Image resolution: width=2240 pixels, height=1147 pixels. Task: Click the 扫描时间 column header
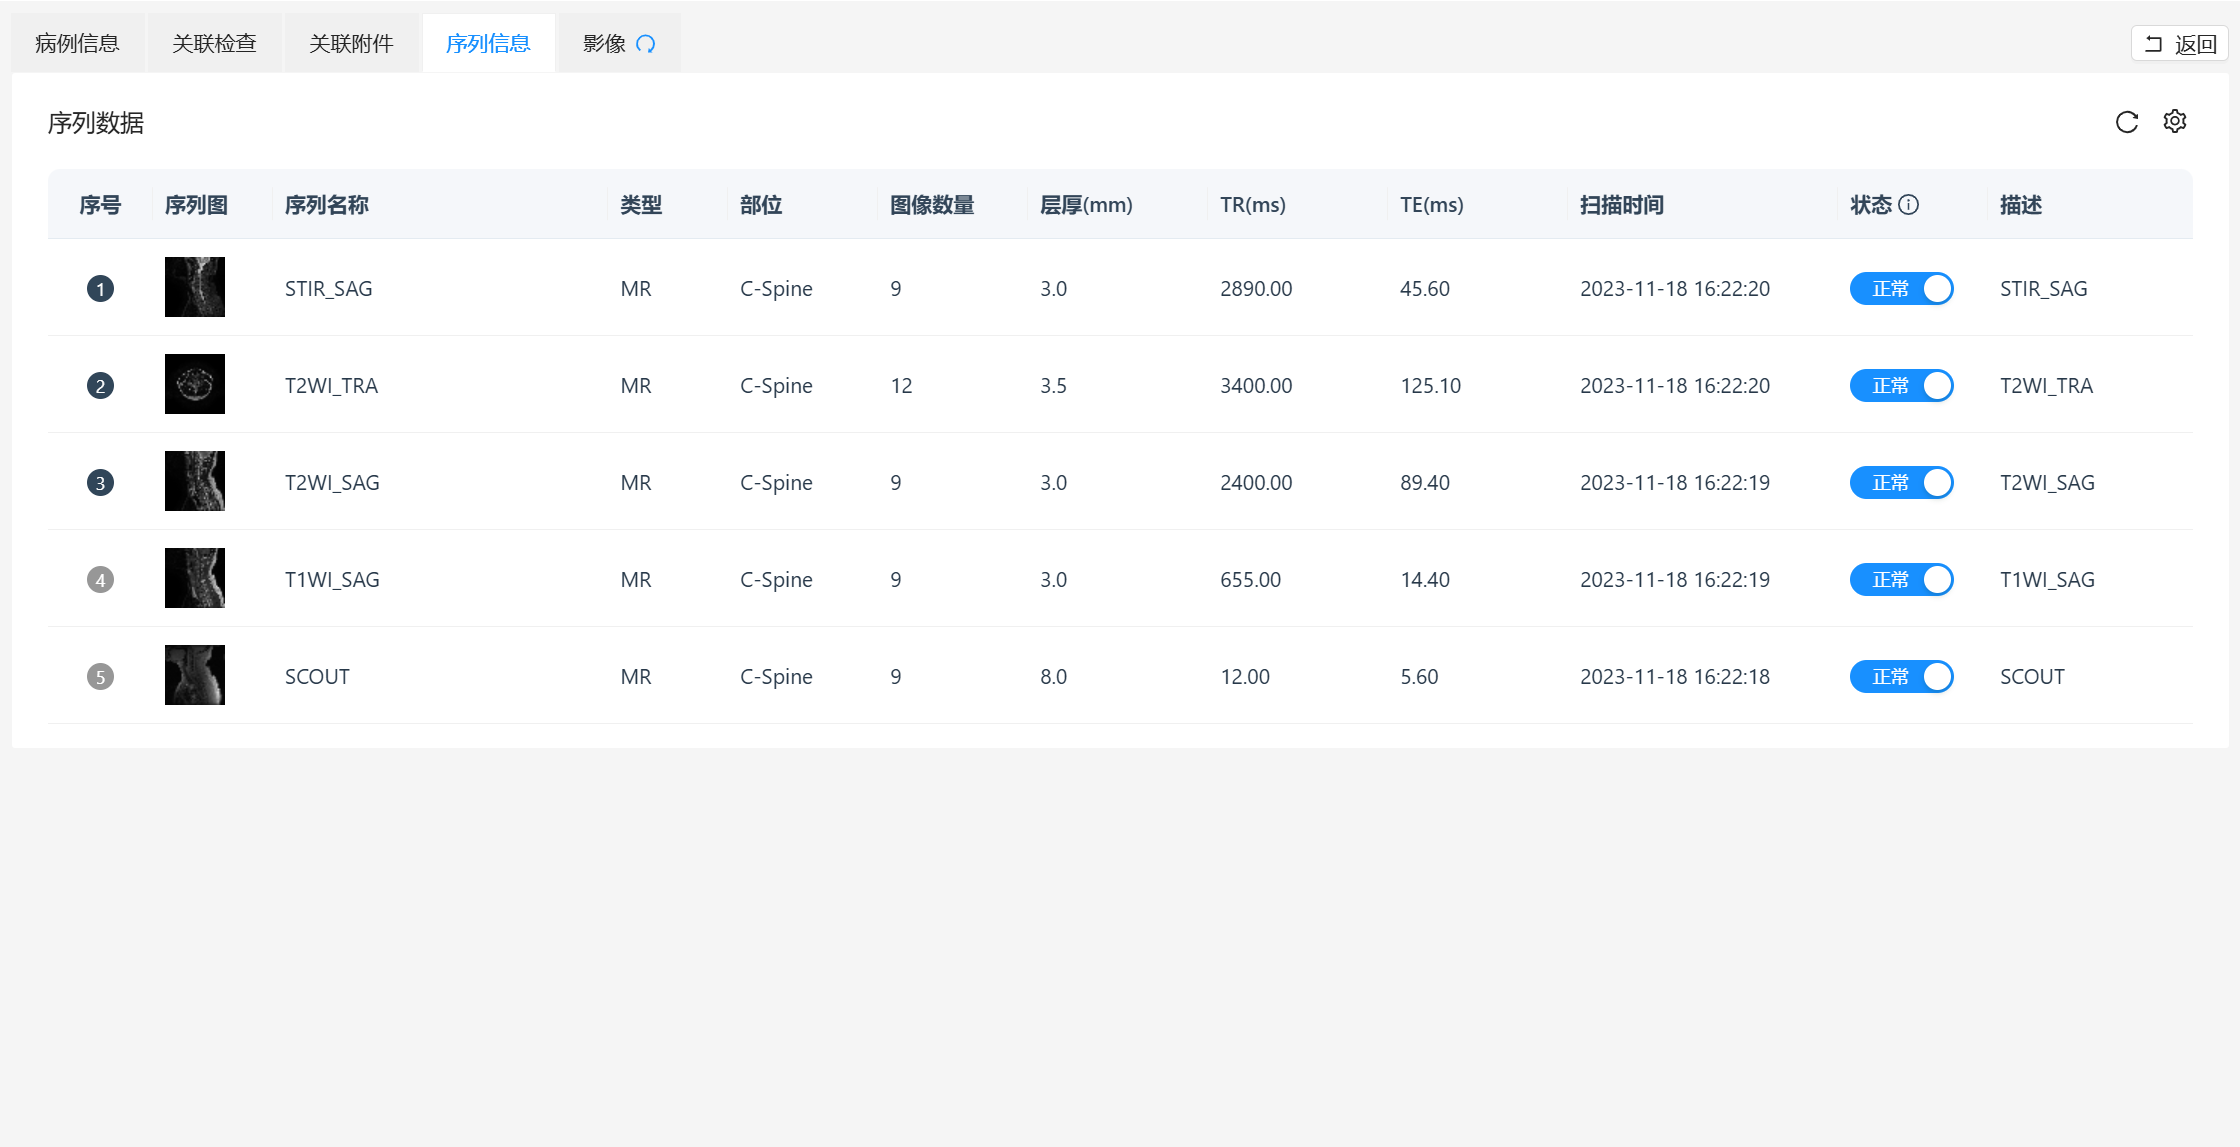coord(1621,205)
